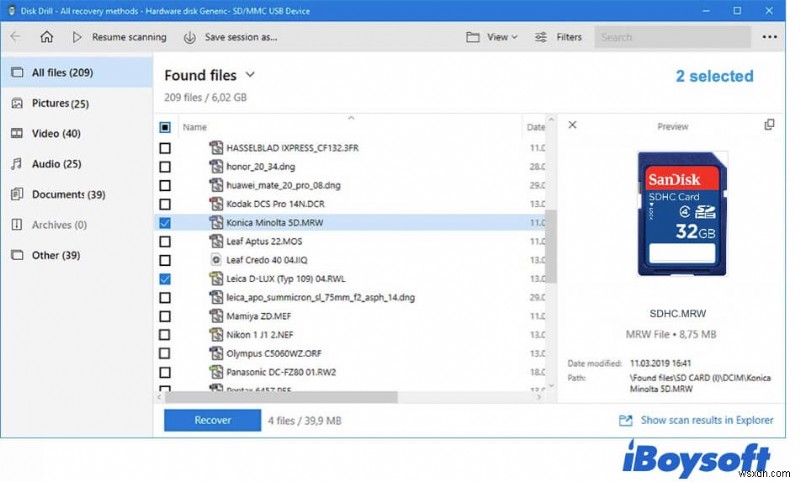Click the horizontal scrollbar of file list
Viewport: 800px width, 482px height.
coord(281,397)
